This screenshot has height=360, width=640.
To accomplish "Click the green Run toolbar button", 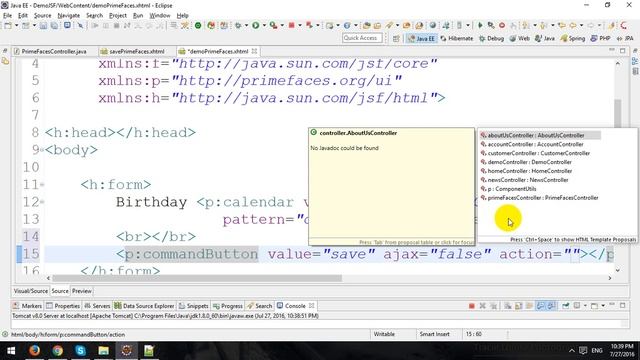I will (256, 25).
